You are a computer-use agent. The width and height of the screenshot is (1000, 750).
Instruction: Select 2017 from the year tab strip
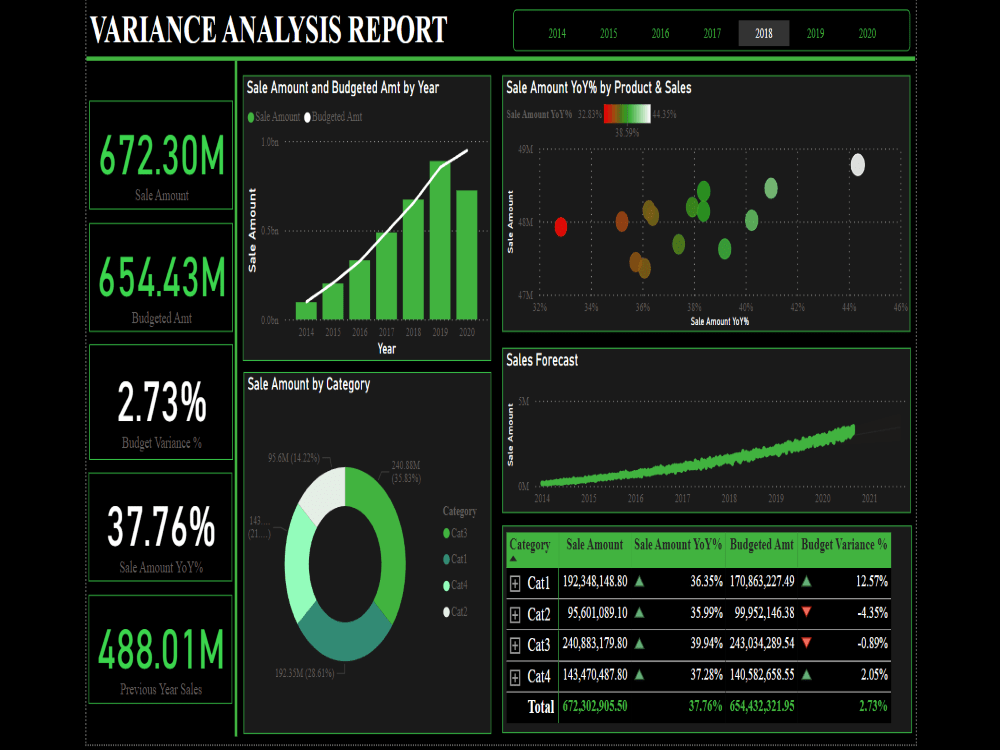click(x=711, y=33)
